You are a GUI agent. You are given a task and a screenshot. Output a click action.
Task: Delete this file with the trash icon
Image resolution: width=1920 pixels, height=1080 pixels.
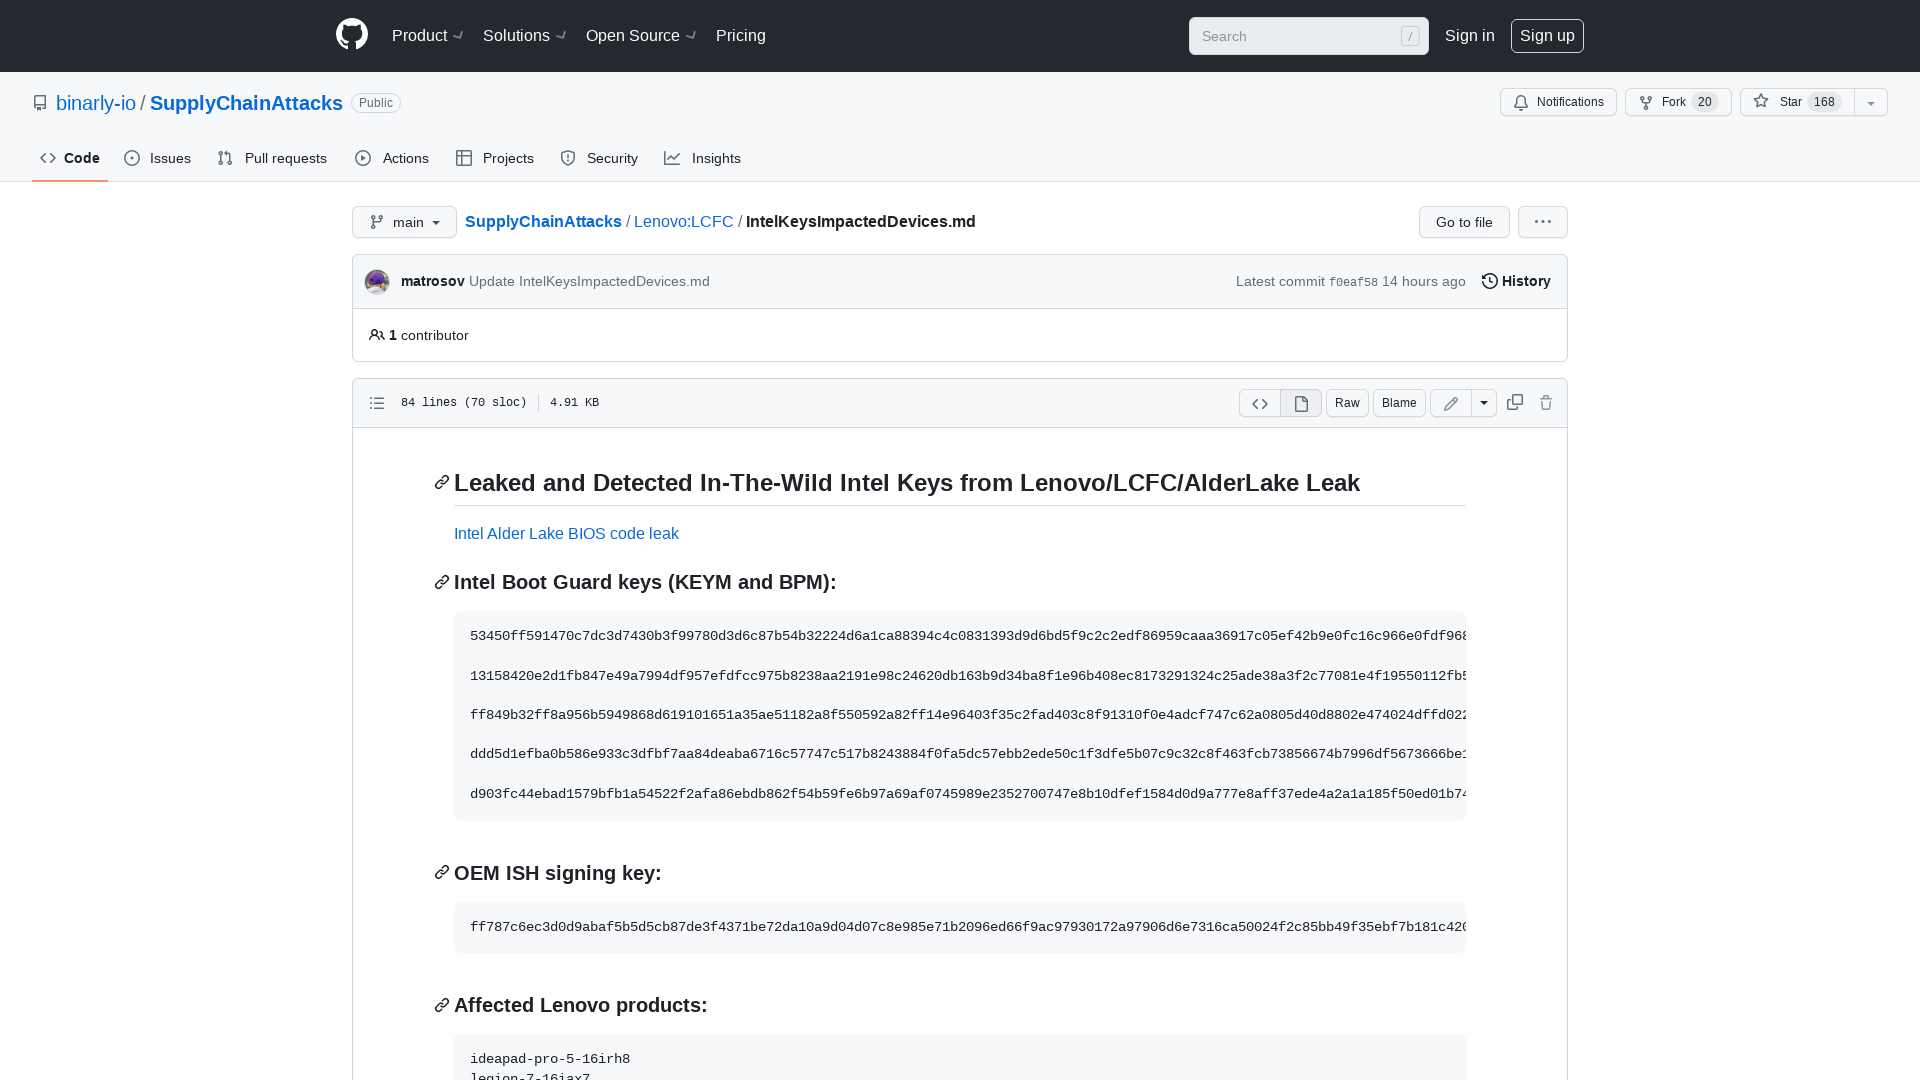coord(1546,402)
